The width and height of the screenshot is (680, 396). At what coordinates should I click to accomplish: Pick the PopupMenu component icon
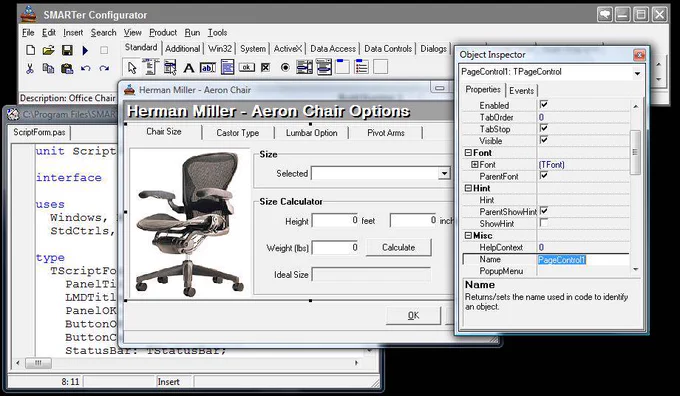pyautogui.click(x=170, y=67)
